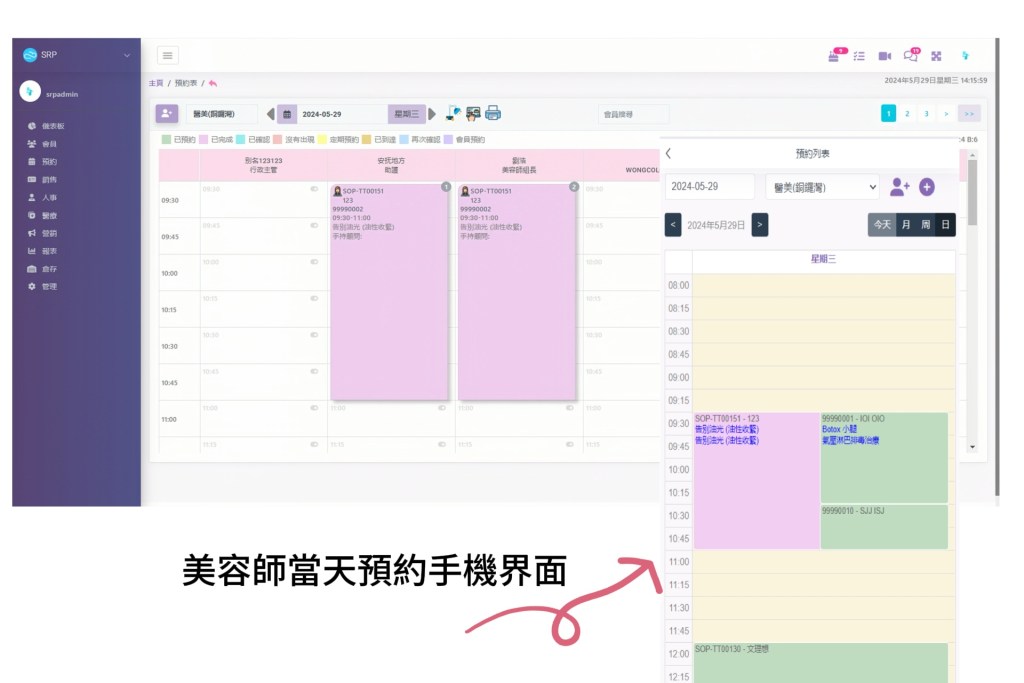Toggle the 09:30 slot switch under 行政主管

coord(314,188)
